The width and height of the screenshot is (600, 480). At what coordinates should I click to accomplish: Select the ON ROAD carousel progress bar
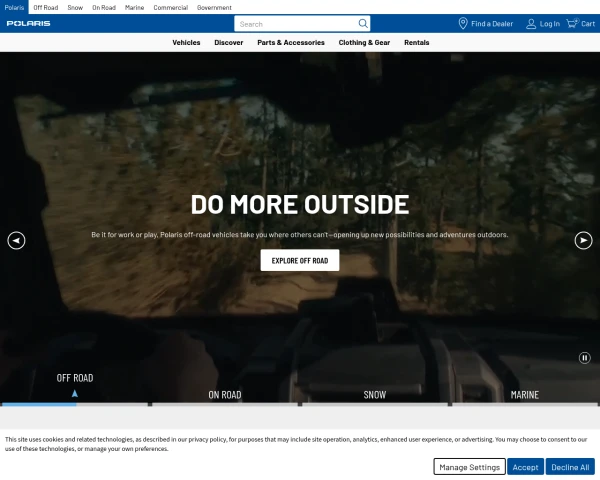[x=225, y=404]
